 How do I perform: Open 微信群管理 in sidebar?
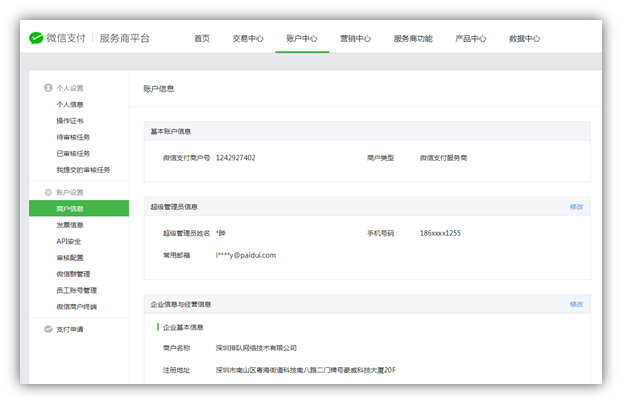point(73,274)
